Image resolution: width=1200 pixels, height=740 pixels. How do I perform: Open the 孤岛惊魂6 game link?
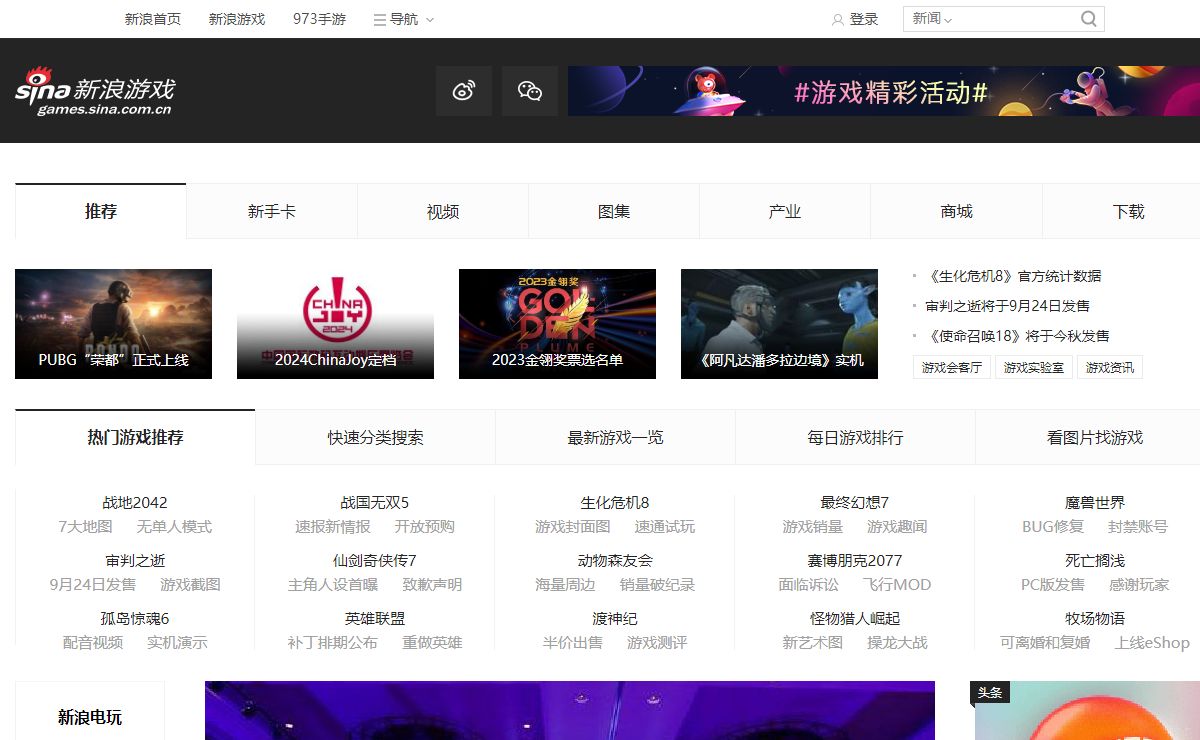pyautogui.click(x=135, y=618)
